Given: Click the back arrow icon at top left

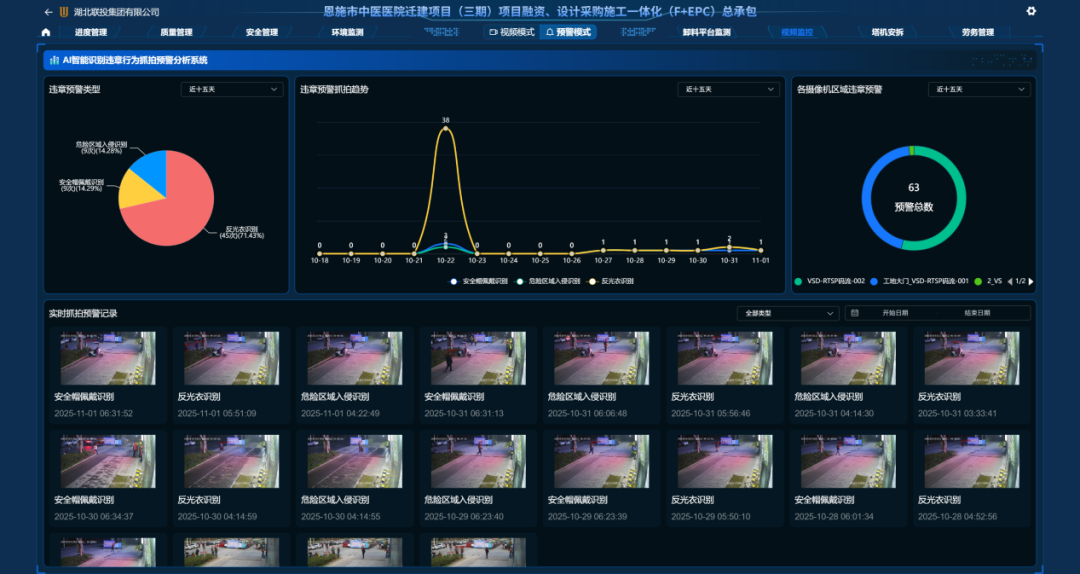Looking at the screenshot, I should tap(48, 12).
